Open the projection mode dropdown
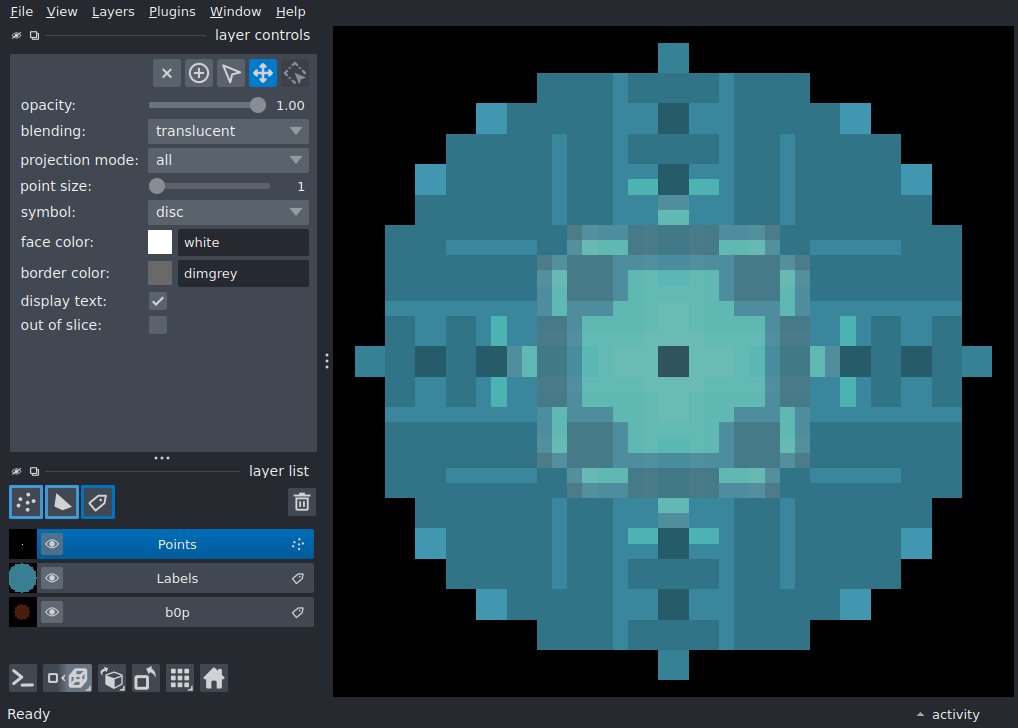Screen dimensions: 1018x728 point(229,160)
